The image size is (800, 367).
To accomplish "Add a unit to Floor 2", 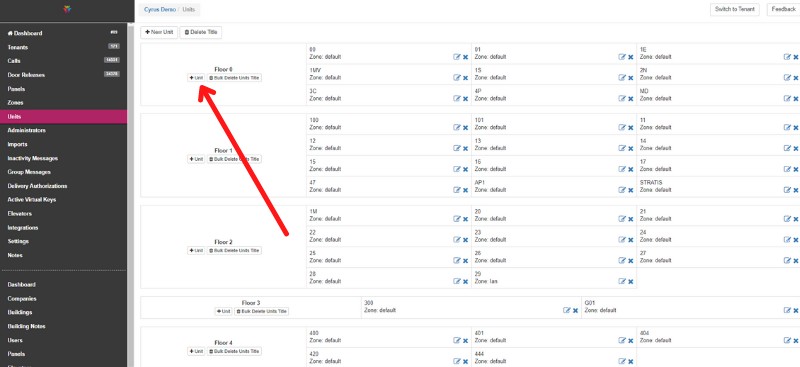I will pos(196,251).
